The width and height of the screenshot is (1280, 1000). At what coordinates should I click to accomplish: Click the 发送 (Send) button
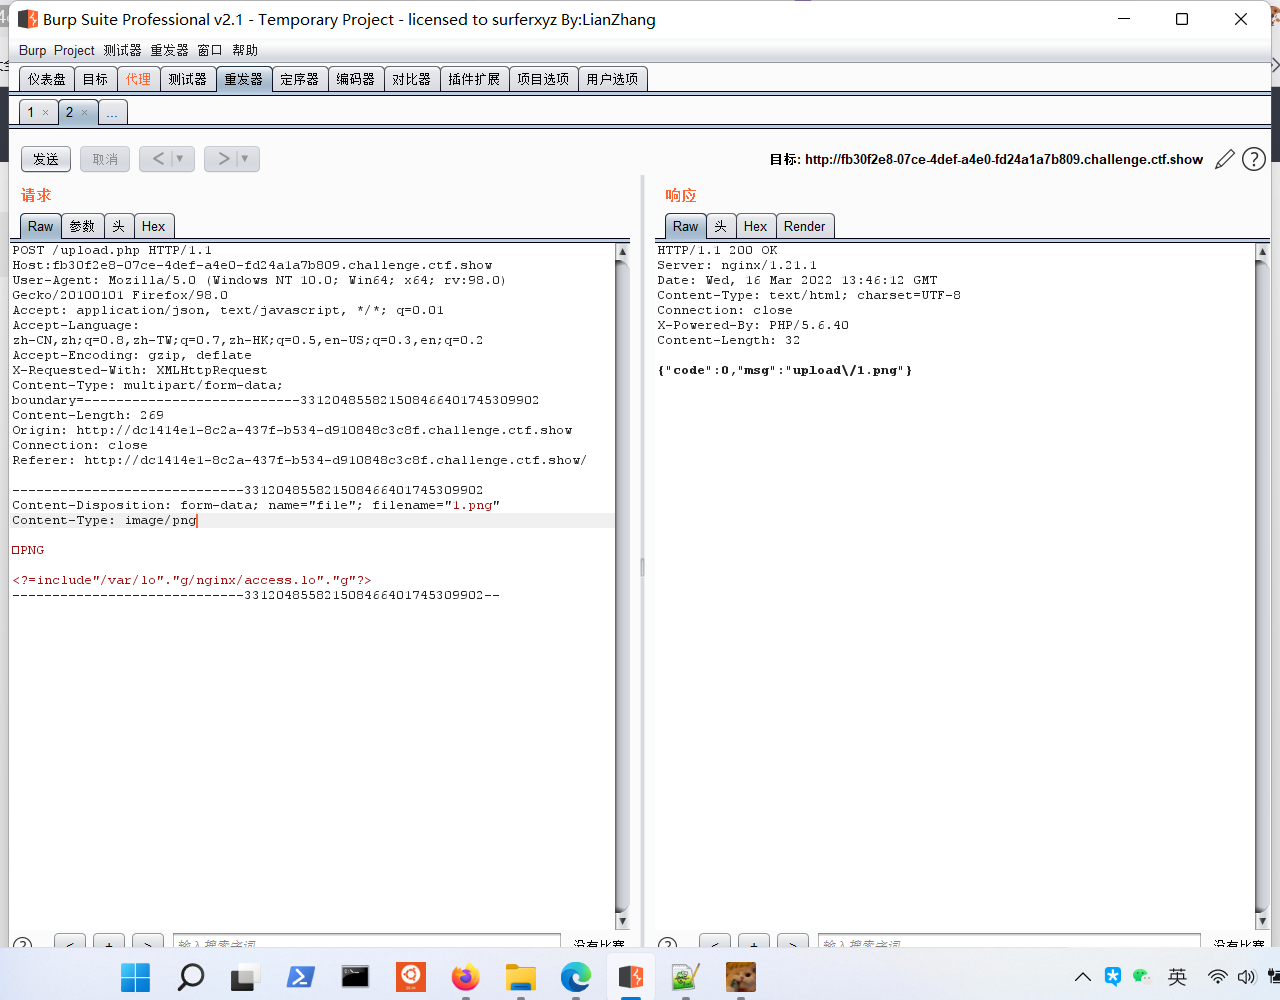coord(46,159)
